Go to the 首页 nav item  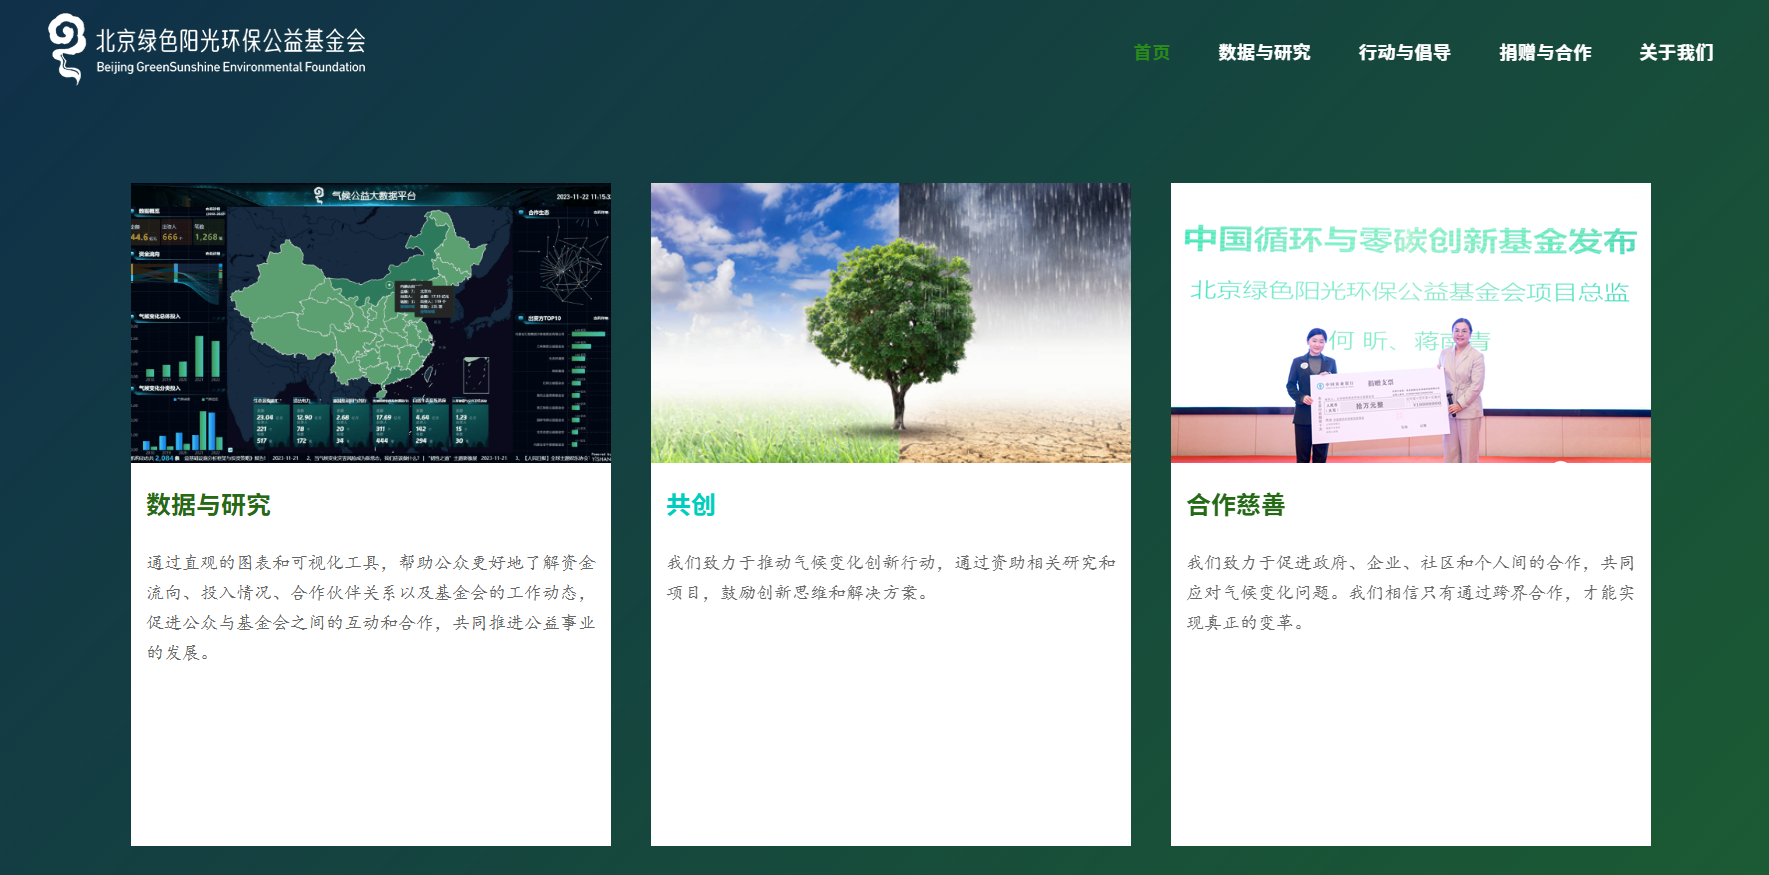coord(1151,53)
